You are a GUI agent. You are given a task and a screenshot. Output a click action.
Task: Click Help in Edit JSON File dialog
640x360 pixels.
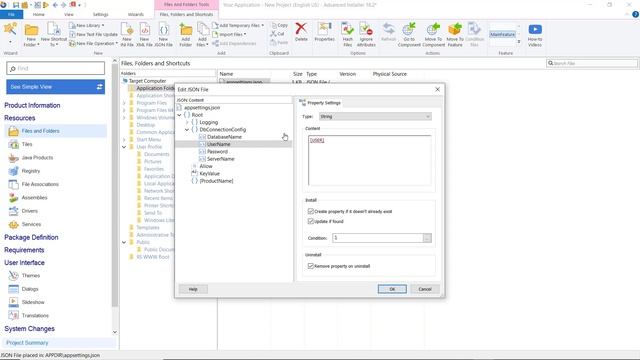193,289
